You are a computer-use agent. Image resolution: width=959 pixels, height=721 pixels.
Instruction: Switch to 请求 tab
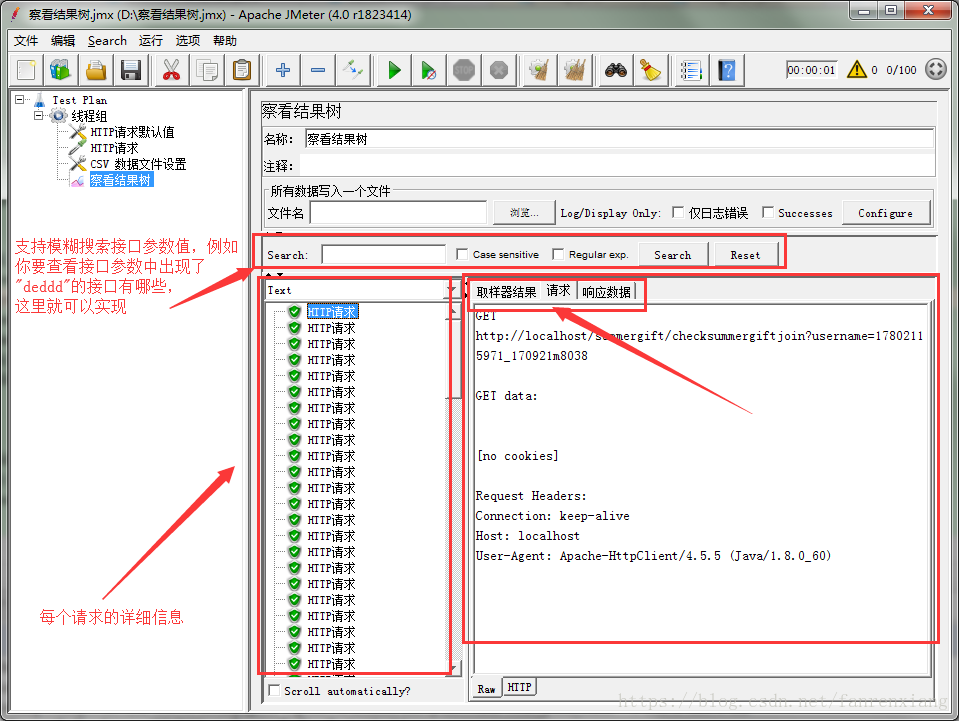(558, 290)
